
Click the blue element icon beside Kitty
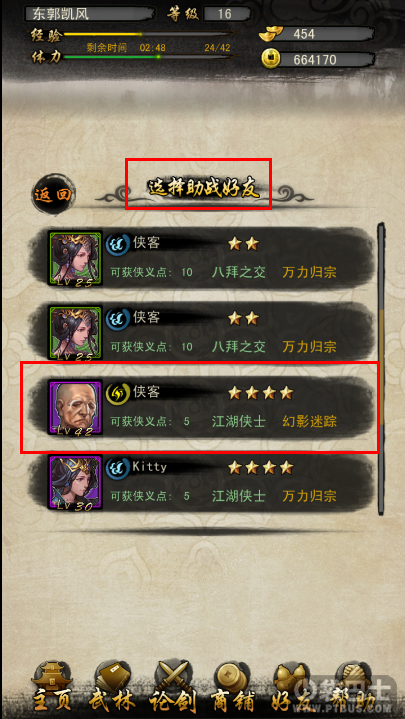coord(116,468)
